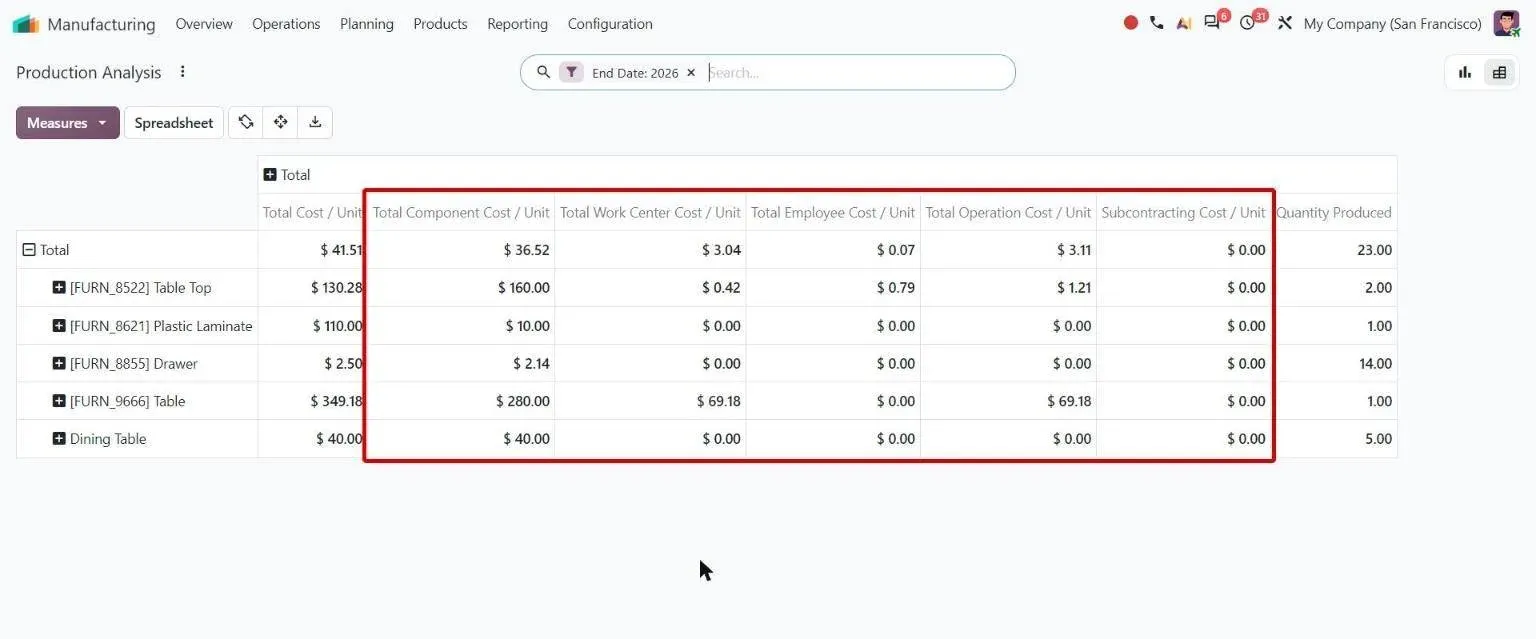Open the Reporting menu
The image size is (1536, 639).
tap(517, 24)
